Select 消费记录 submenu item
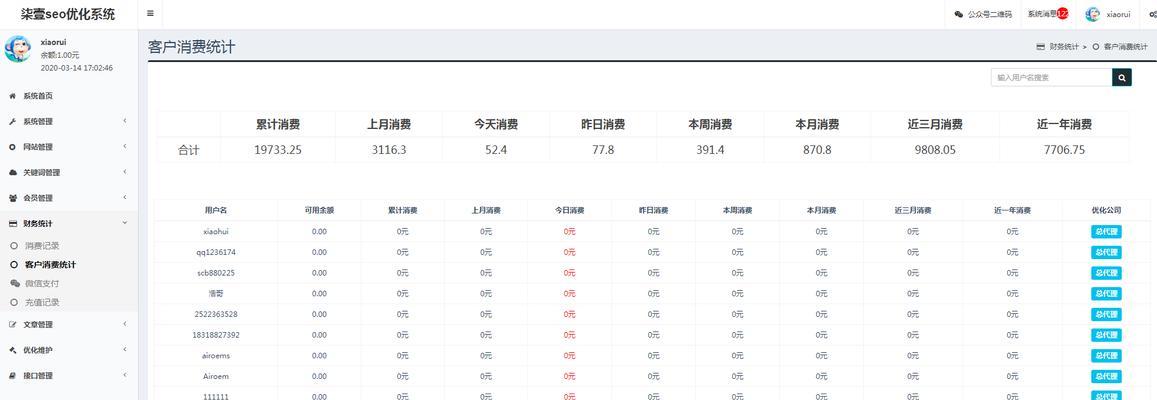Image resolution: width=1157 pixels, height=400 pixels. coord(42,246)
